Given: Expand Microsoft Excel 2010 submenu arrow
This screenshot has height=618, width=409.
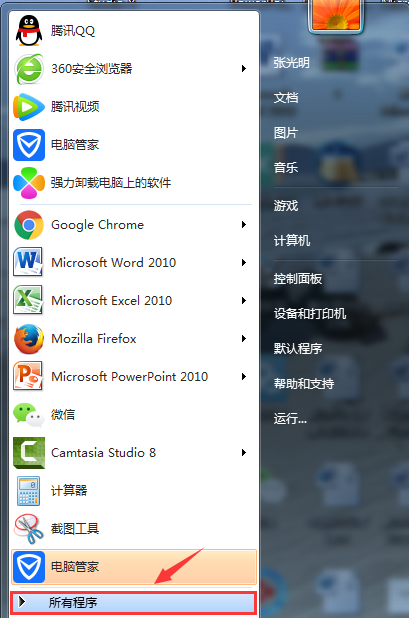Looking at the screenshot, I should [x=244, y=300].
